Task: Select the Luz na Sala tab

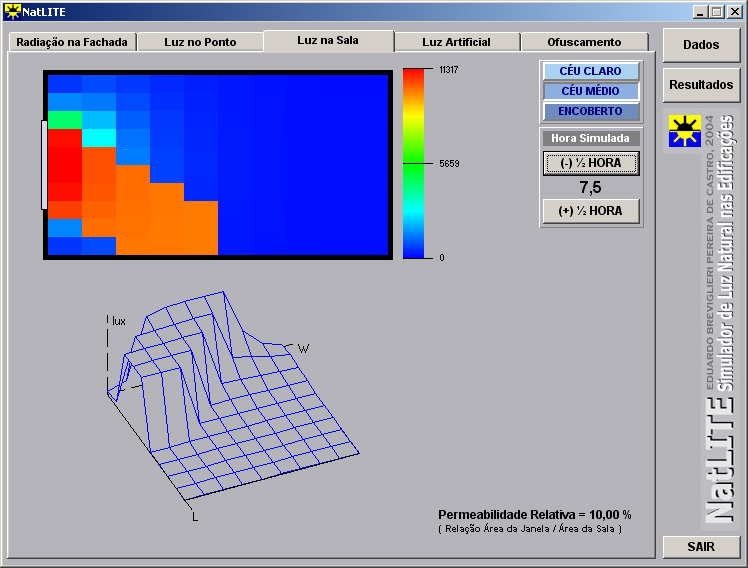Action: tap(328, 41)
